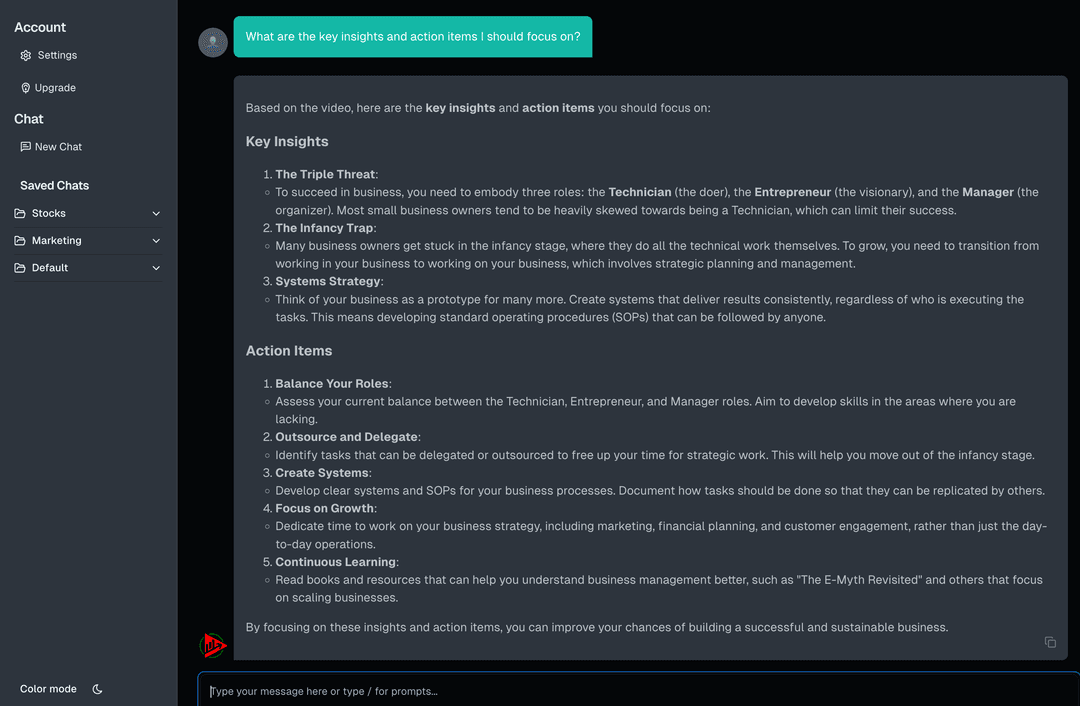The width and height of the screenshot is (1080, 706).
Task: Click the Upgrade icon in the sidebar
Action: pos(24,88)
